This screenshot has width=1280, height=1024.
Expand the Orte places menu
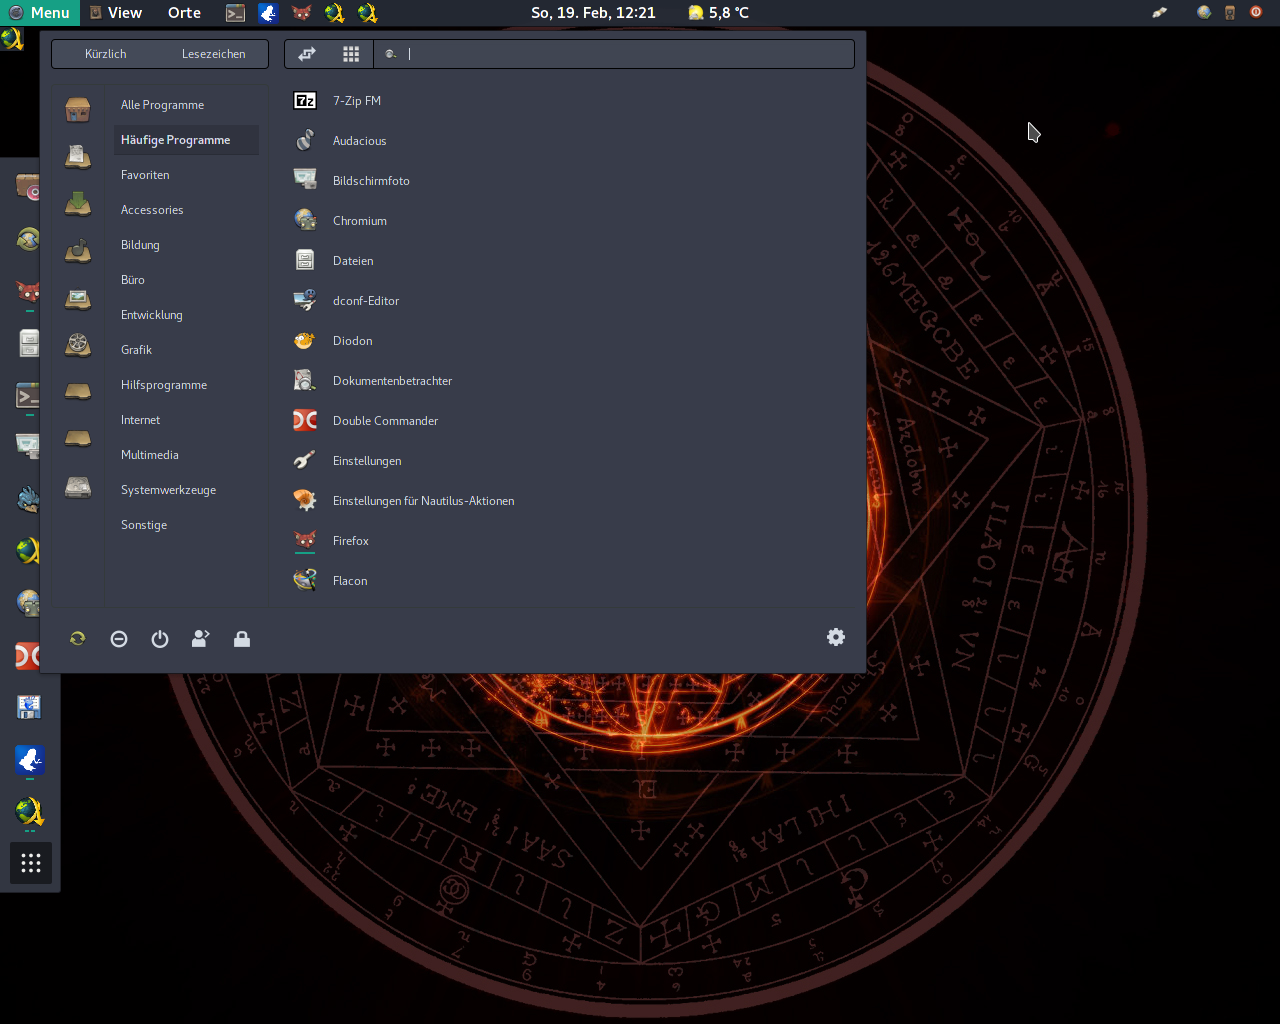coord(184,13)
